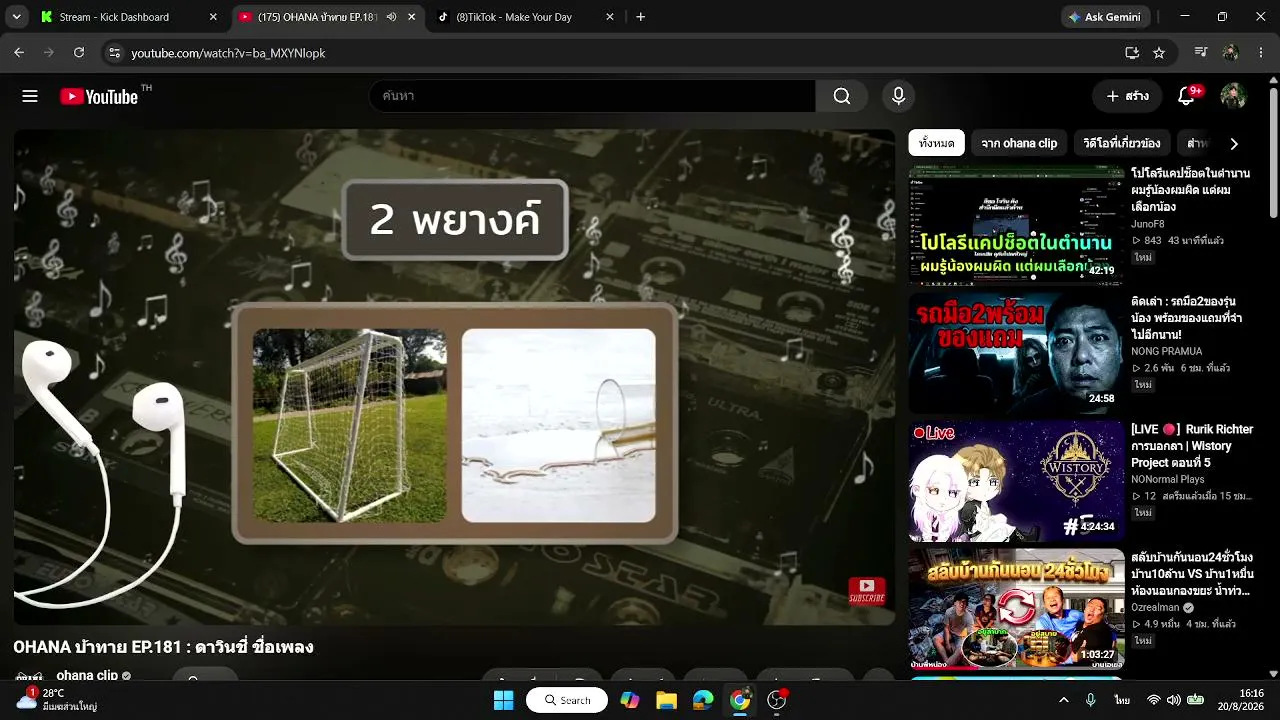Click the Windows taskbar Search box

[x=567, y=700]
